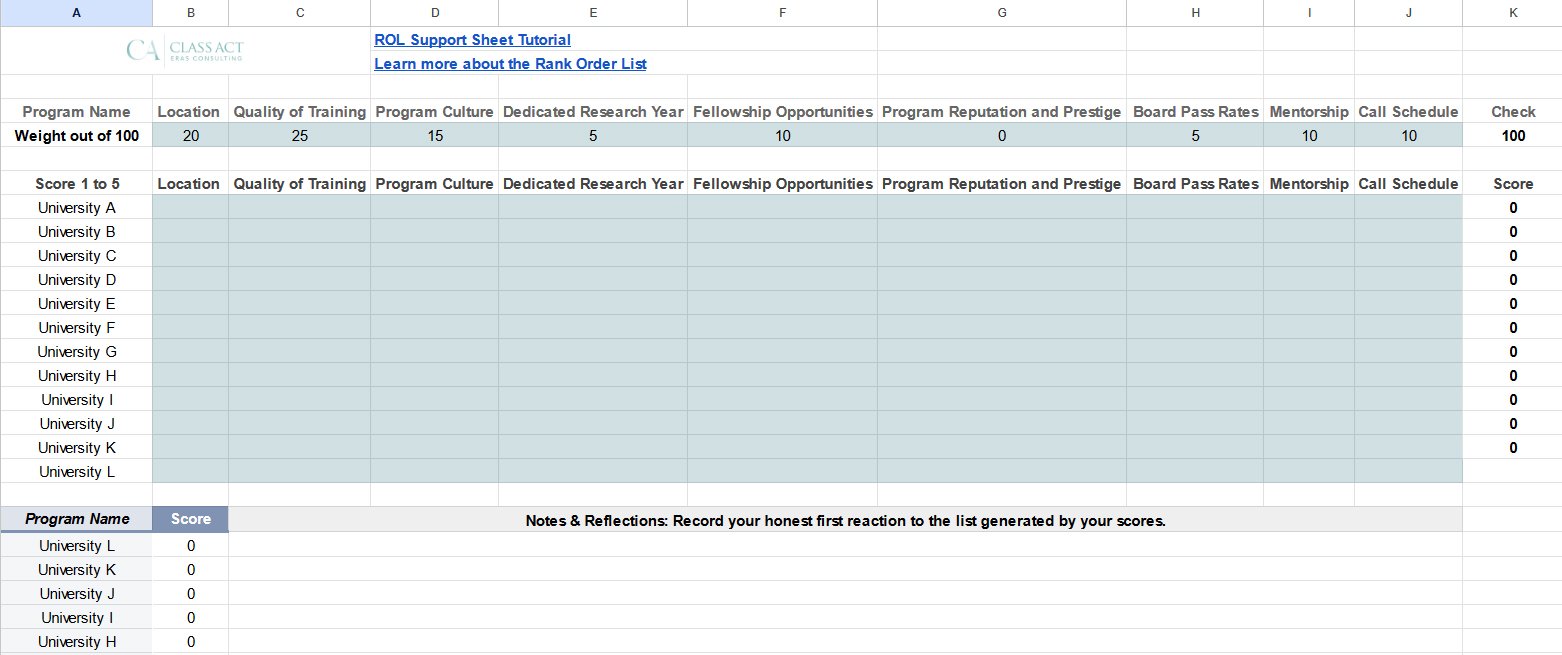Open Learn more about the Rank Order List
The height and width of the screenshot is (655, 1562).
coord(510,63)
